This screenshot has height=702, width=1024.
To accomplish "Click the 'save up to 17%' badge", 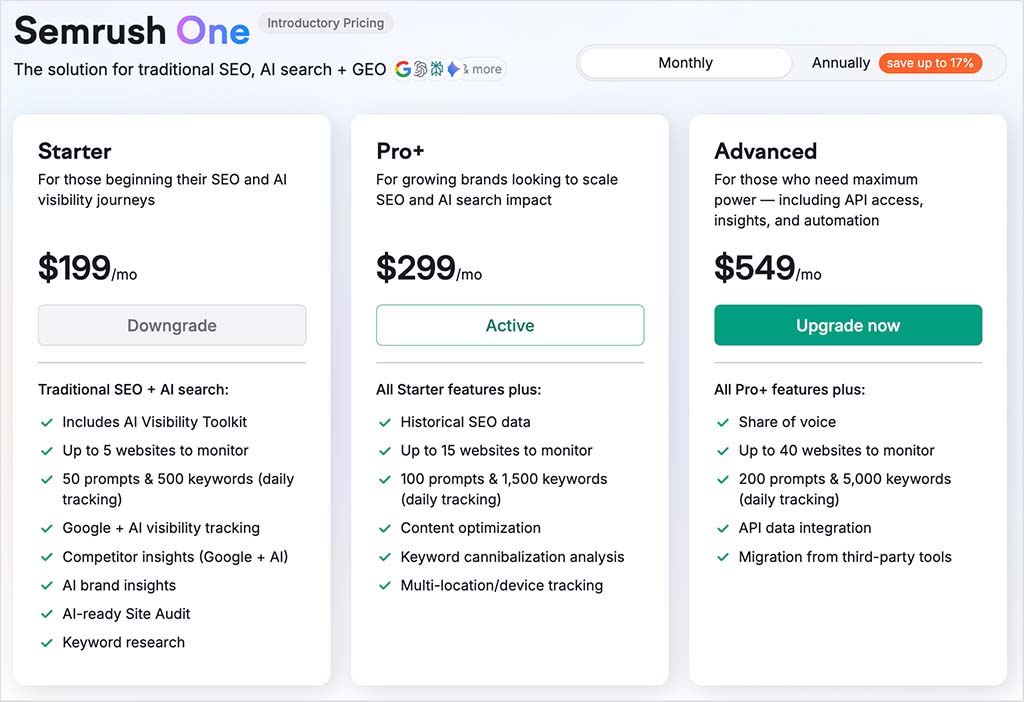I will (930, 62).
